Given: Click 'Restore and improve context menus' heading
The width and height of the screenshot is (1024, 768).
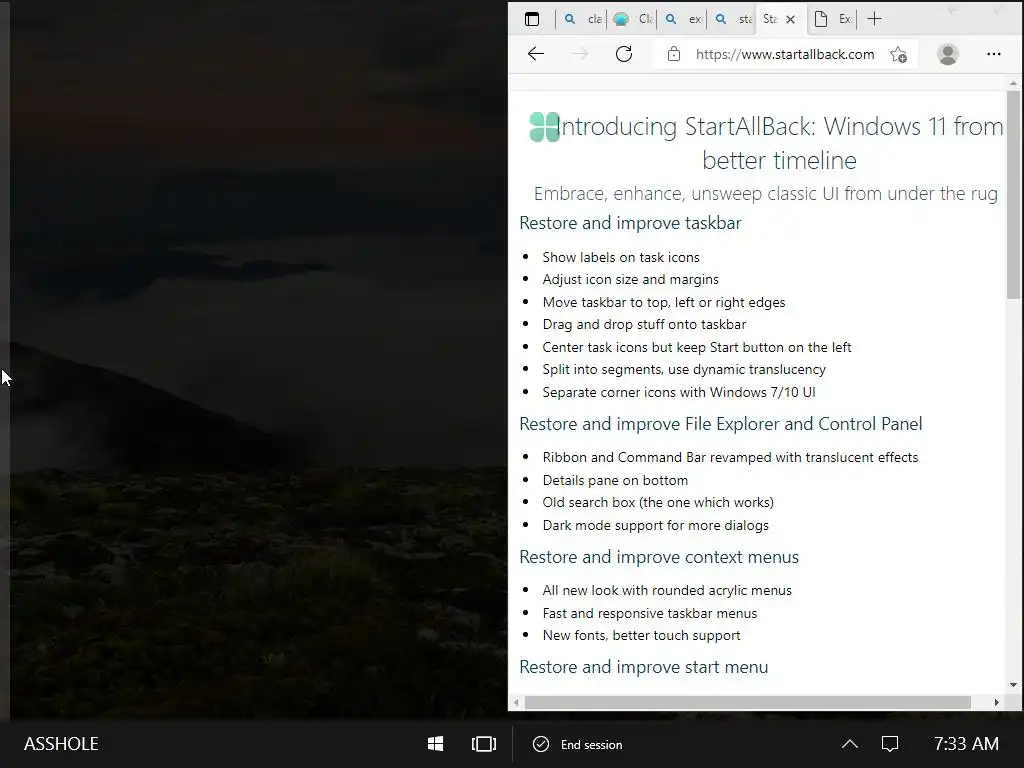Looking at the screenshot, I should click(659, 557).
